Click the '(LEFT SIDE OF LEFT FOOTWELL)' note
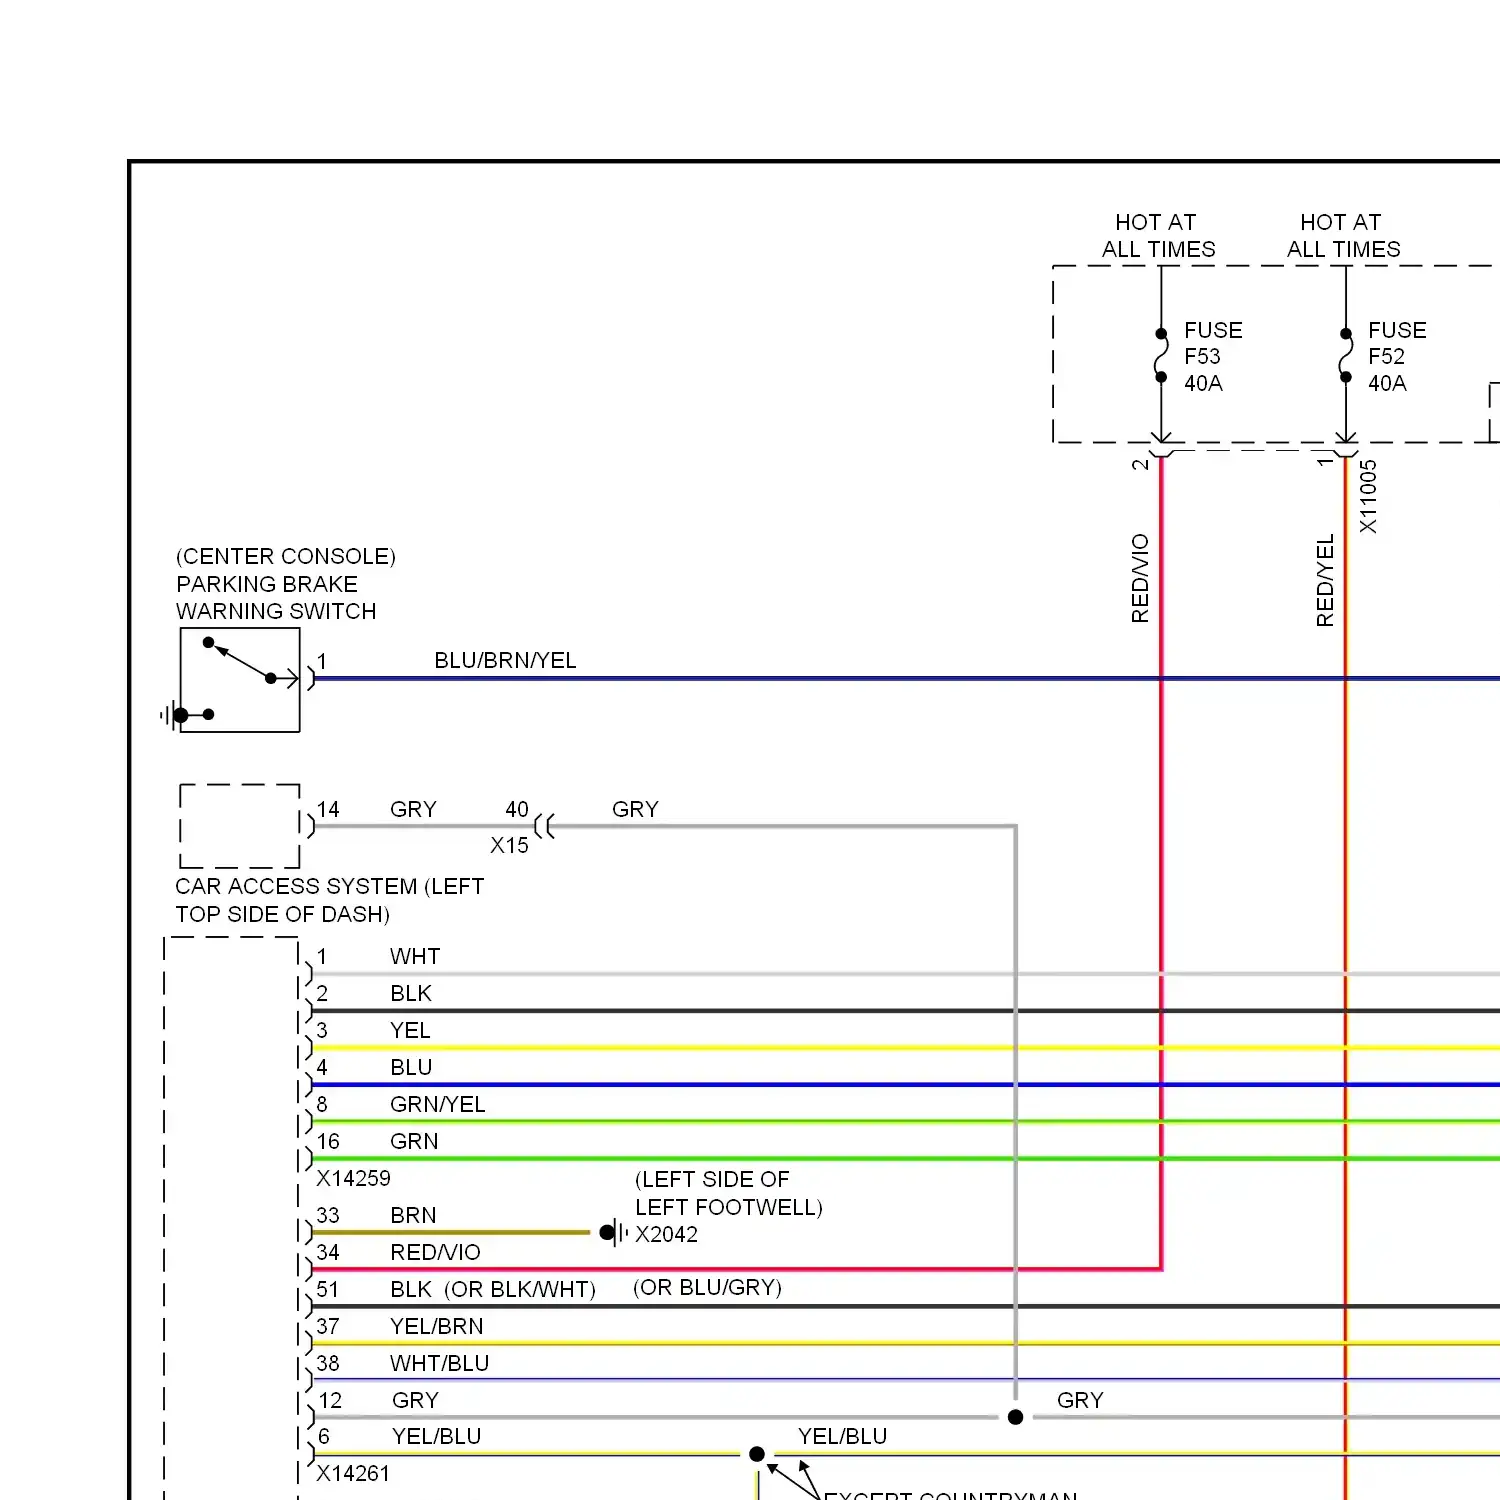Viewport: 1500px width, 1500px height. click(x=729, y=1194)
